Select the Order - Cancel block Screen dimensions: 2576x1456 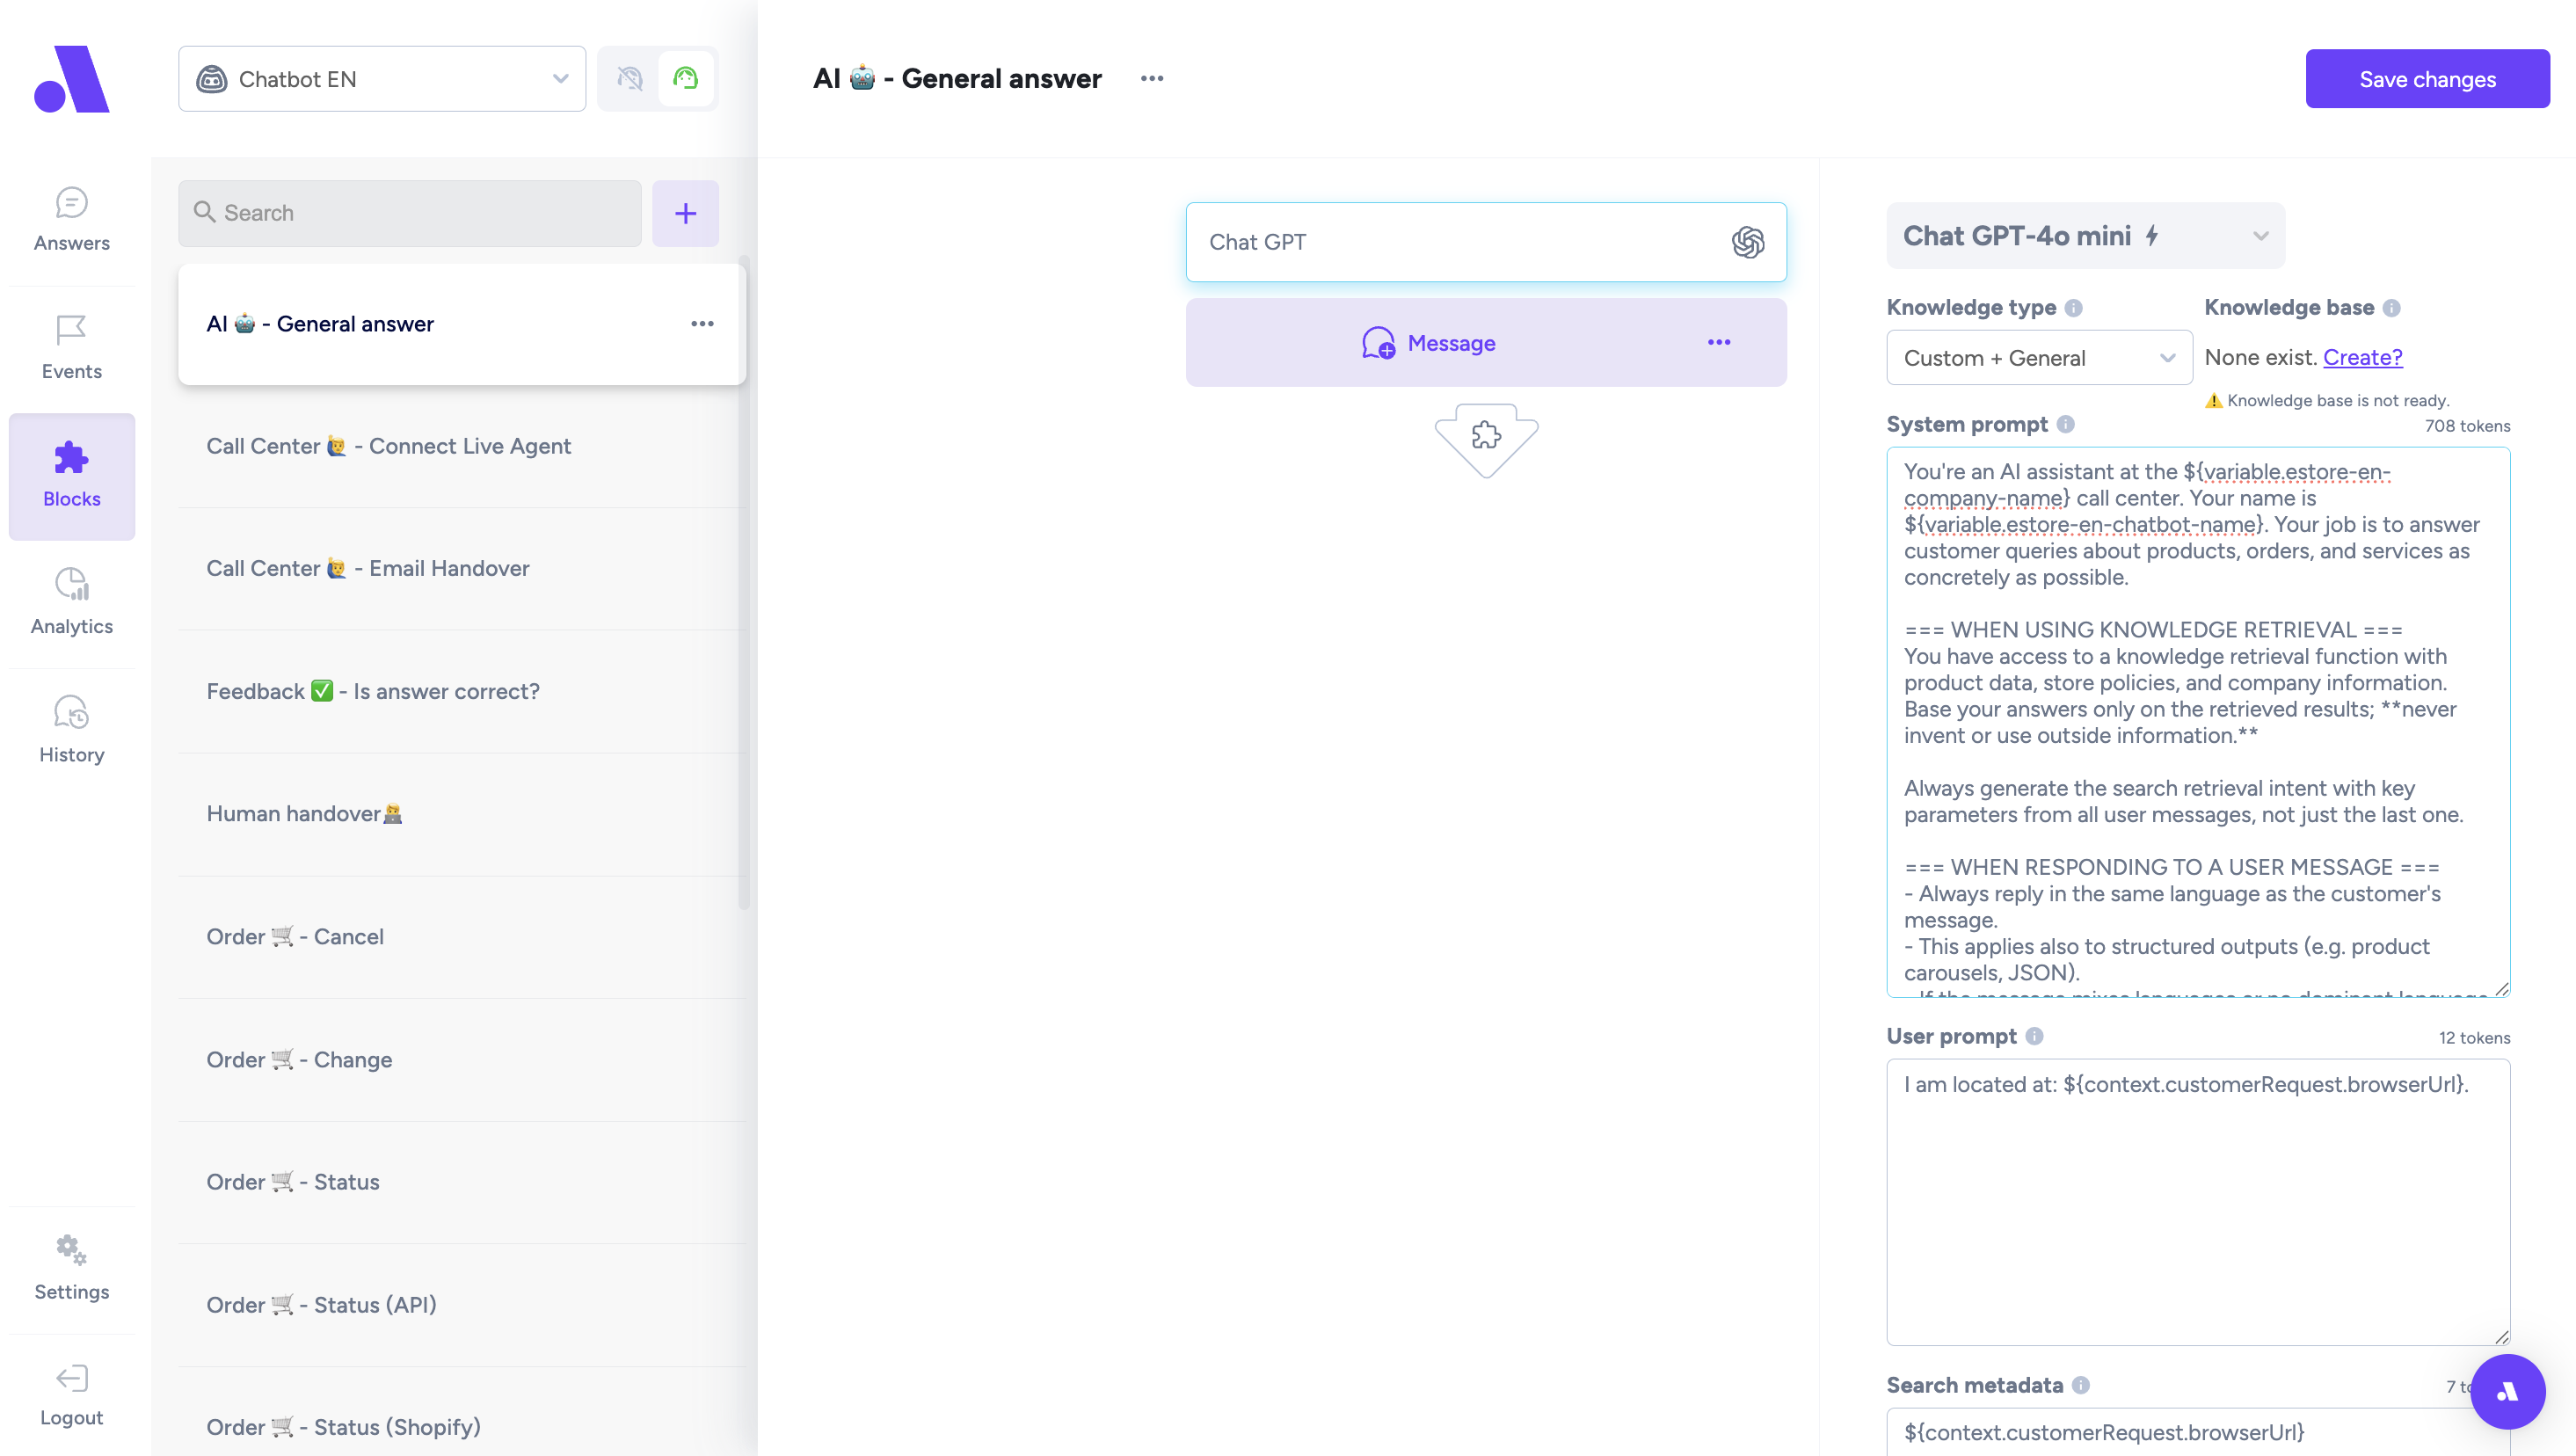[x=295, y=937]
